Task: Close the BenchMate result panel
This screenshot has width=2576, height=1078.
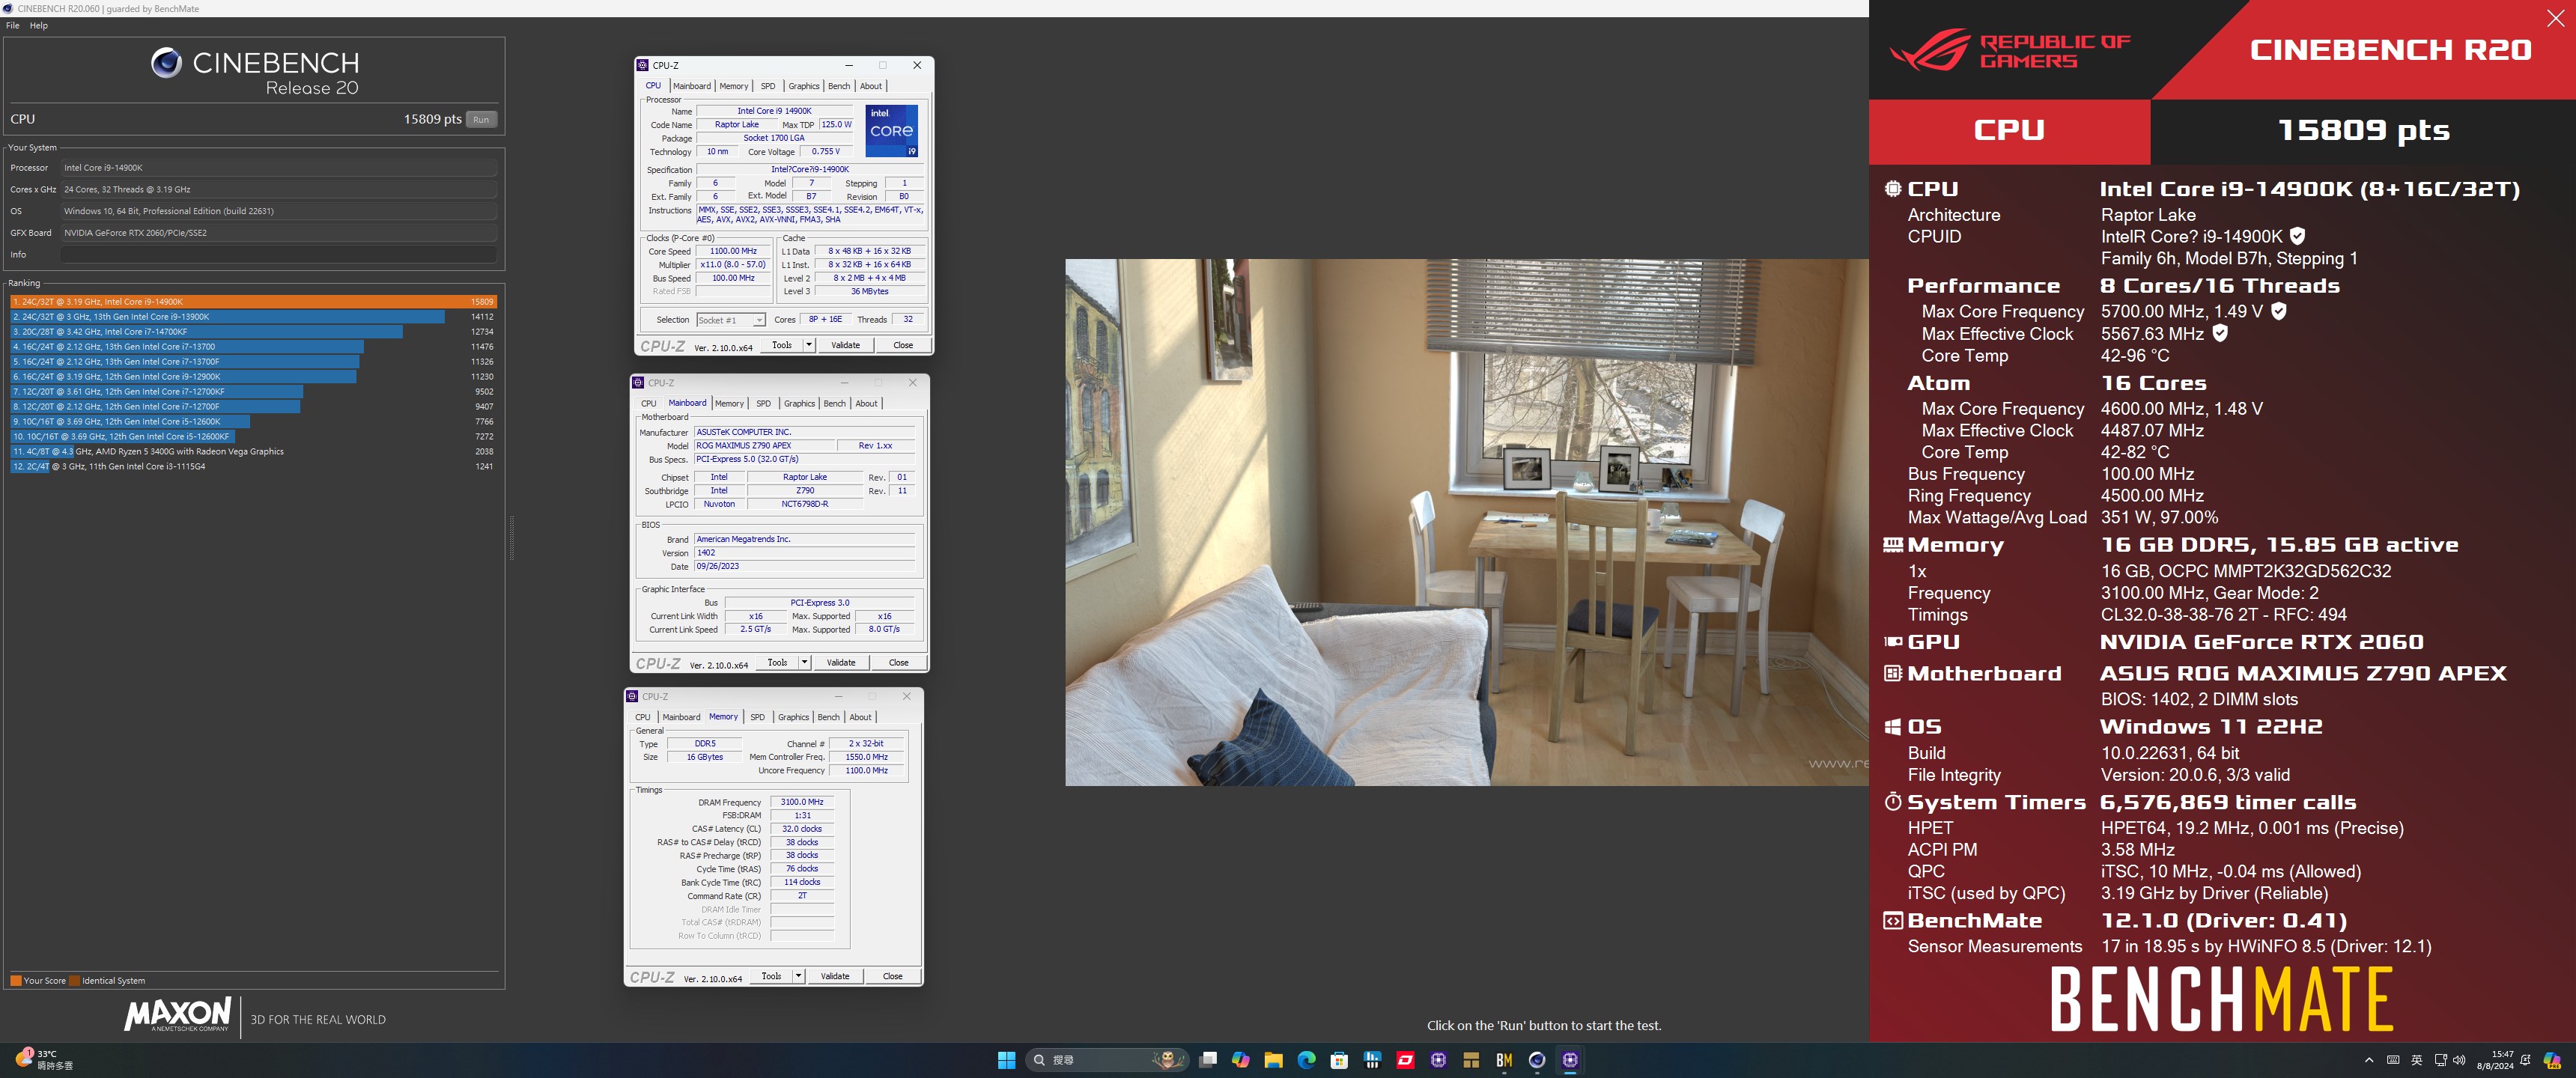Action: [x=2555, y=18]
